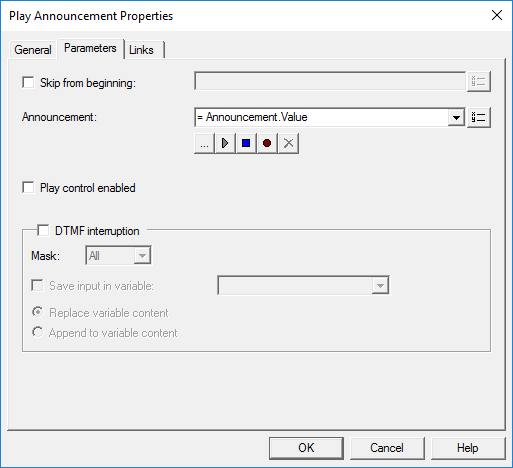Select Replace variable content radio button
Image resolution: width=513 pixels, height=468 pixels.
37,312
